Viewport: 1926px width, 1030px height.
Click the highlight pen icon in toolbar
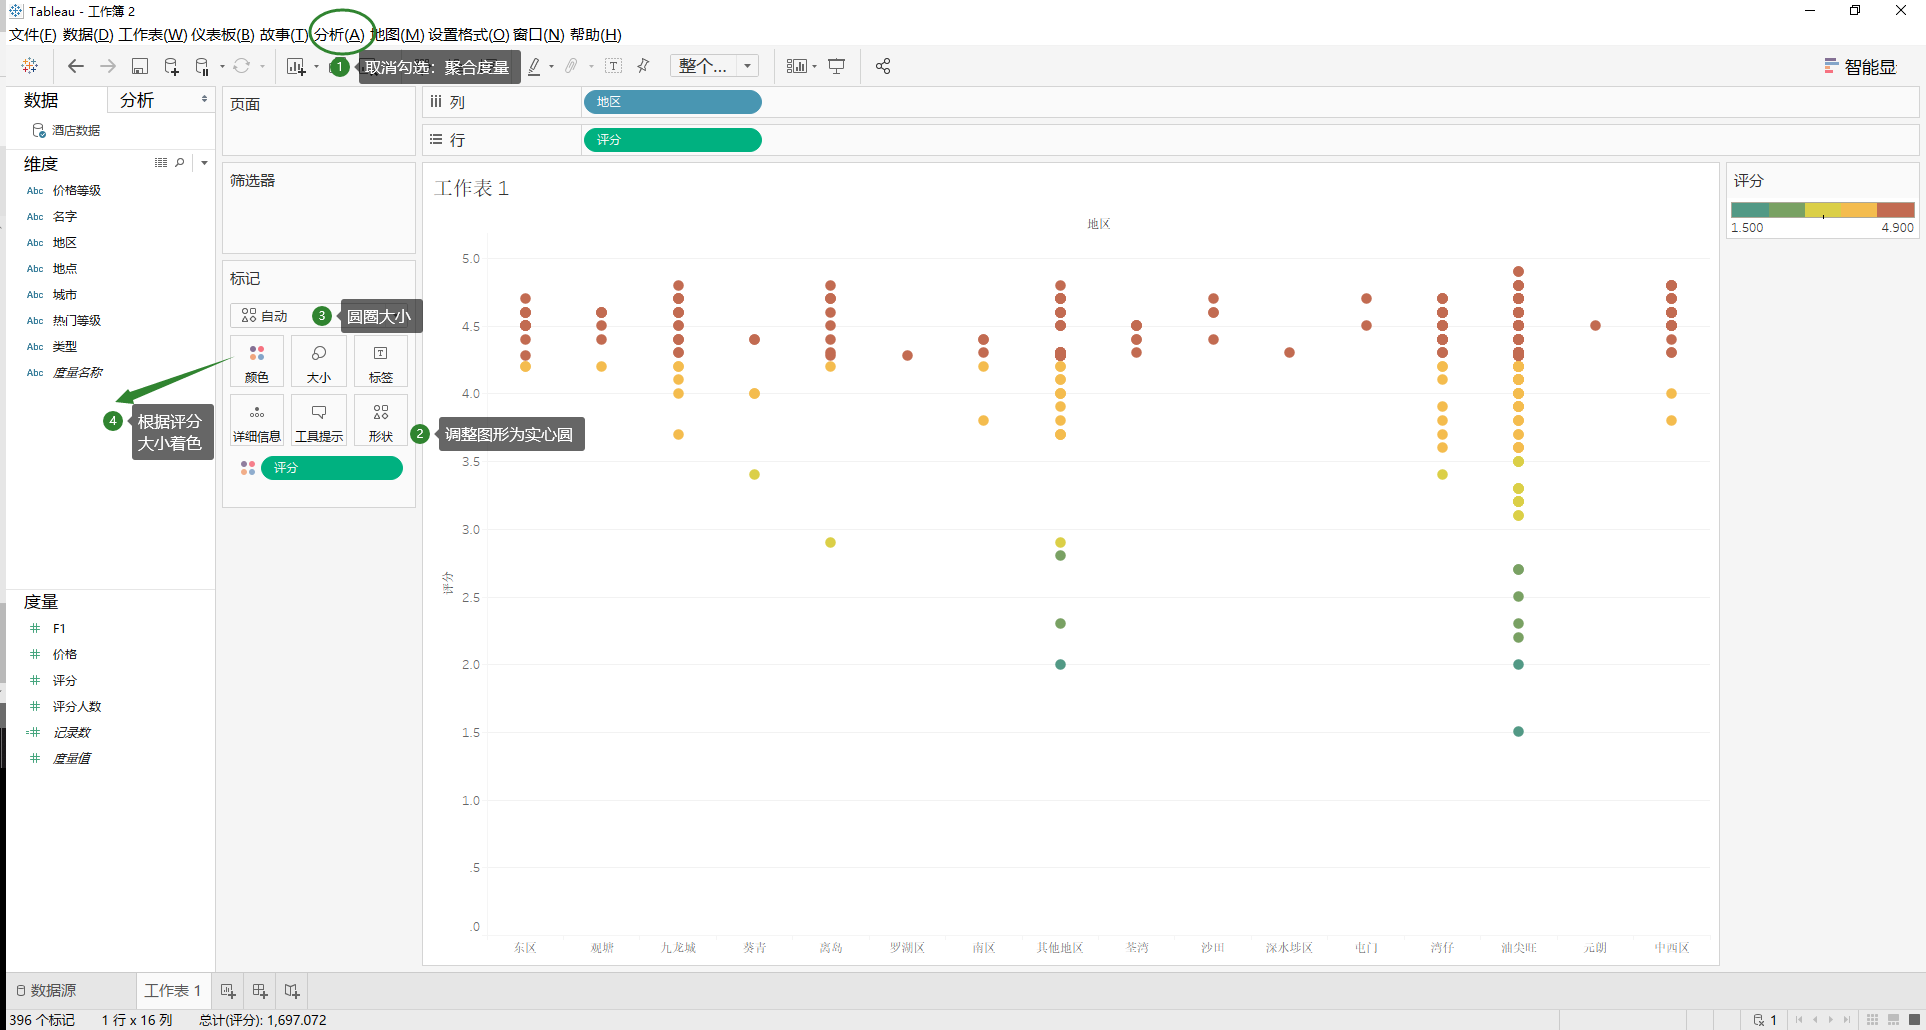click(x=534, y=66)
